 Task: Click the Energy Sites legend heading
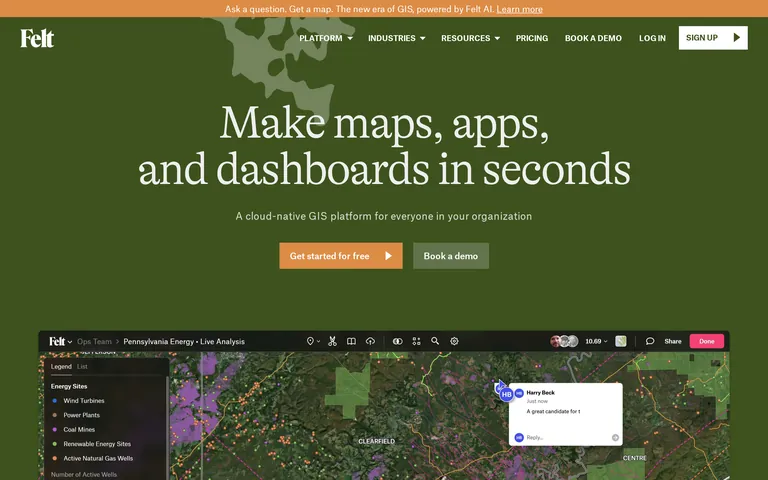point(69,386)
